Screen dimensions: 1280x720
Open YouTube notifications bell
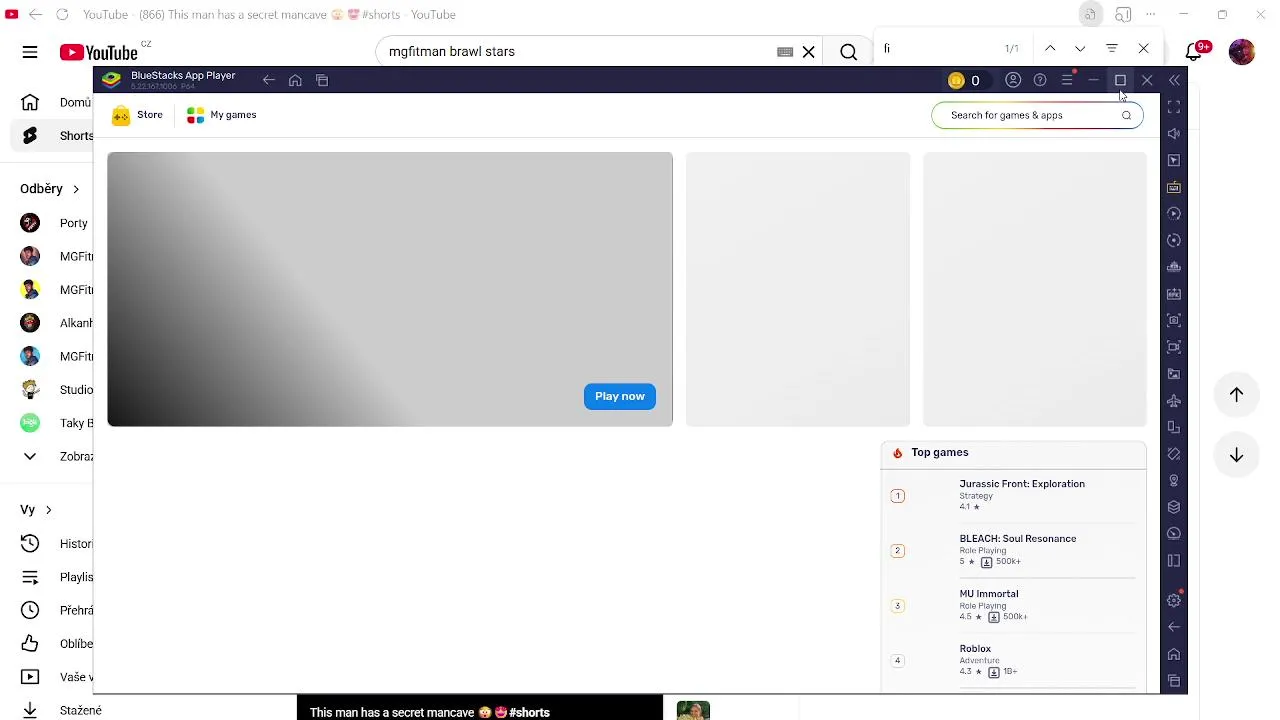pos(1193,52)
